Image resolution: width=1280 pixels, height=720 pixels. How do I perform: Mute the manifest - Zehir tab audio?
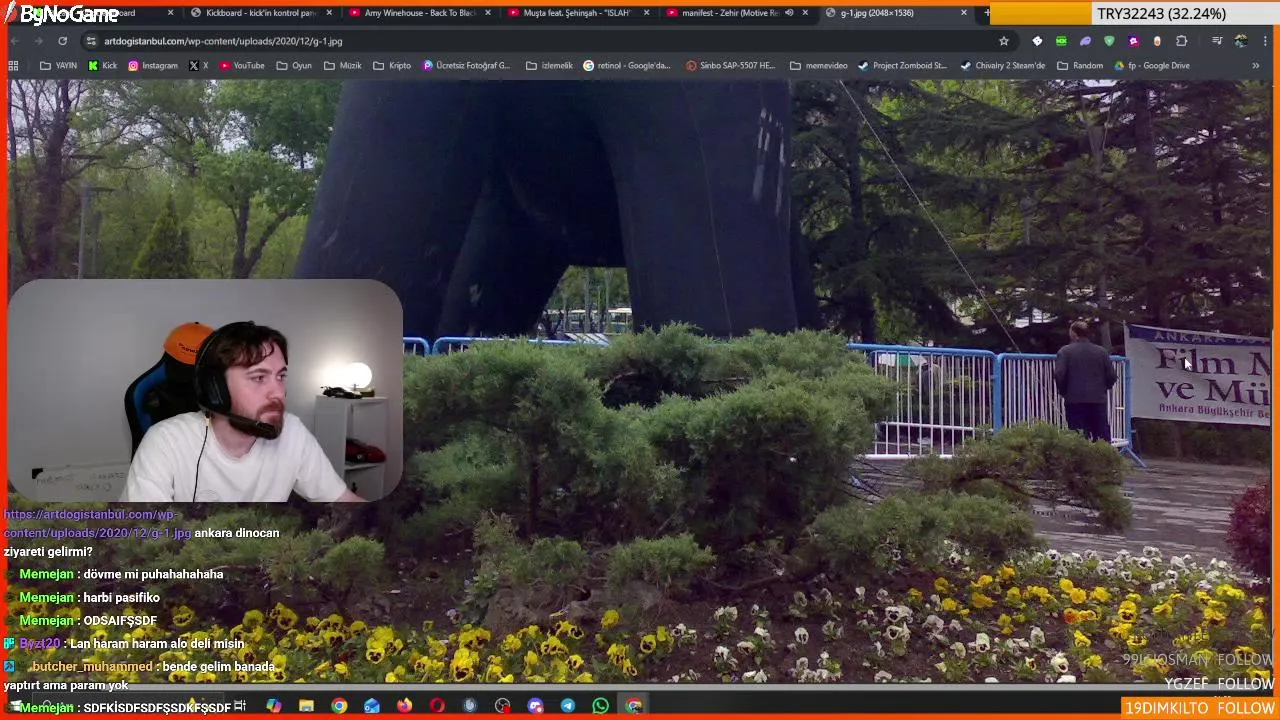(789, 13)
